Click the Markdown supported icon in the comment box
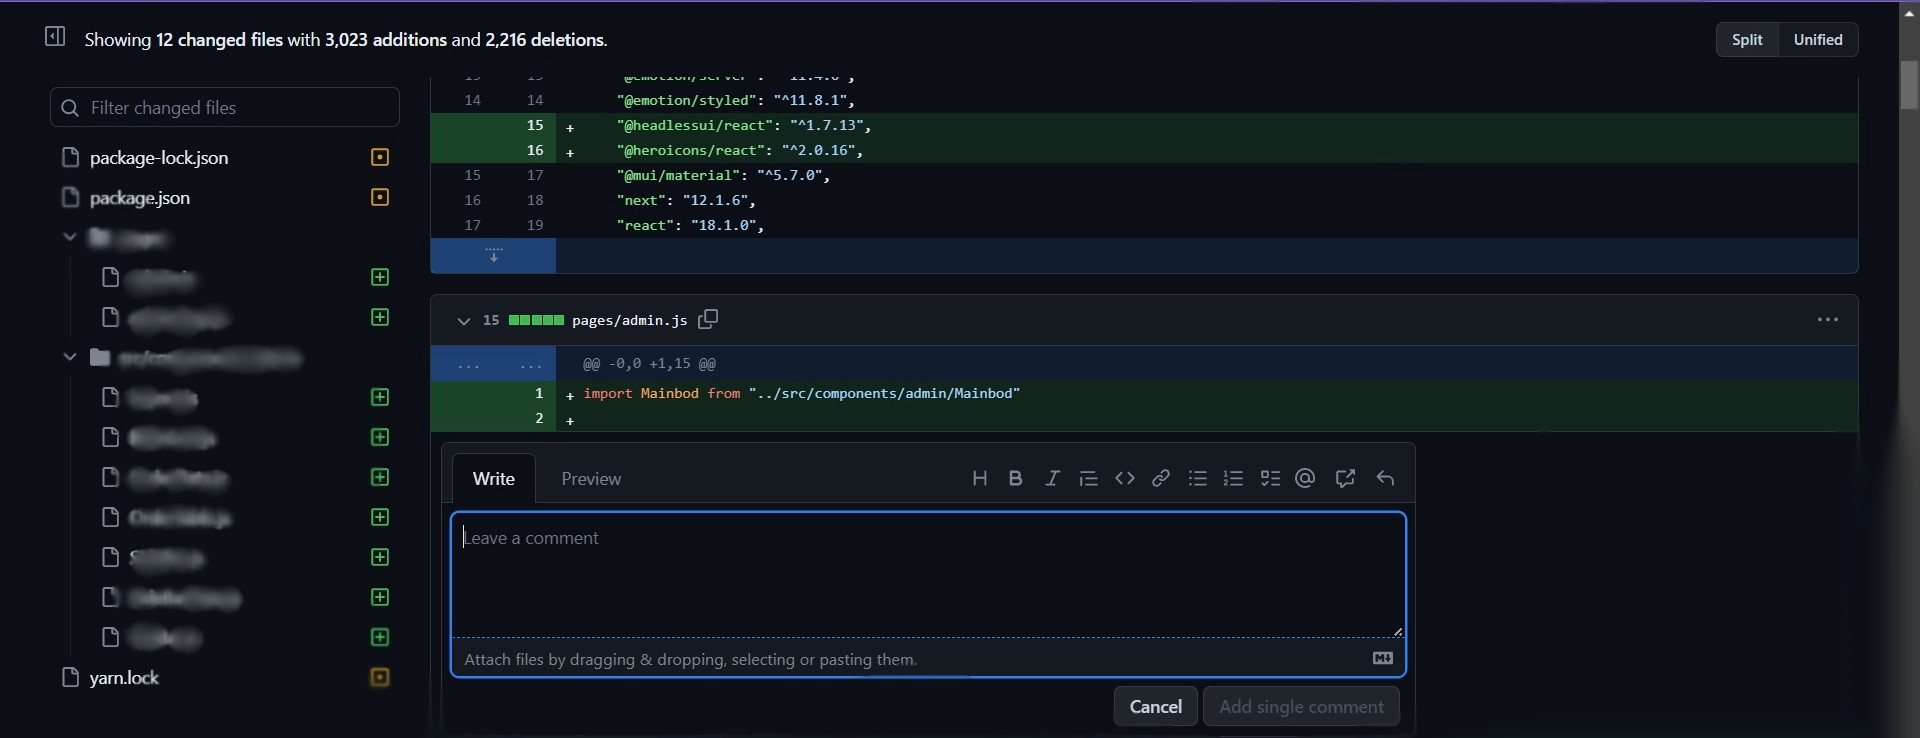This screenshot has height=738, width=1920. (x=1383, y=659)
